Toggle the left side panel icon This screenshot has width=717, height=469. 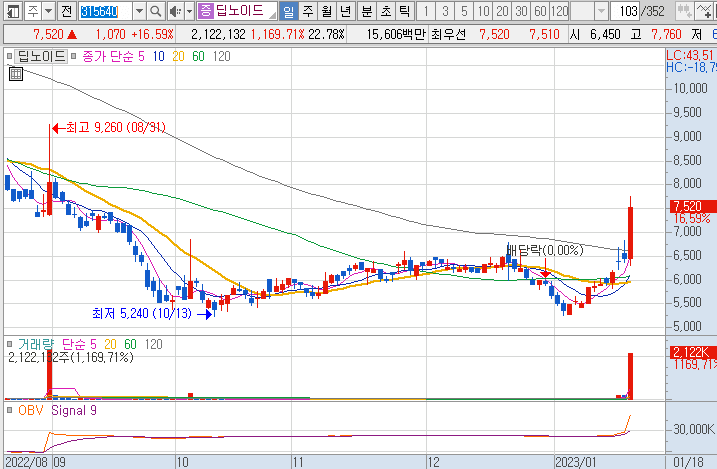(x=14, y=11)
